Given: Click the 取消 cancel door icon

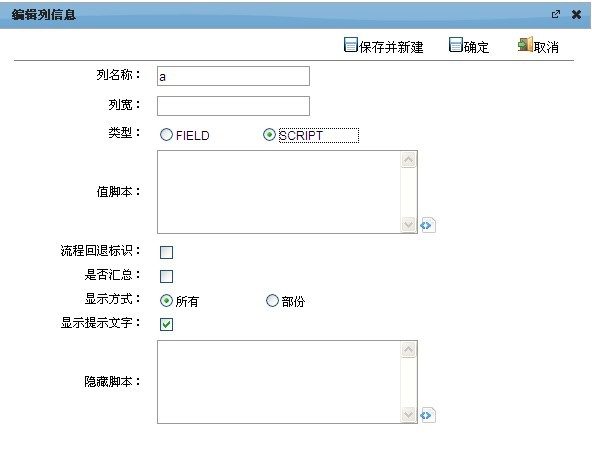Looking at the screenshot, I should tap(525, 45).
